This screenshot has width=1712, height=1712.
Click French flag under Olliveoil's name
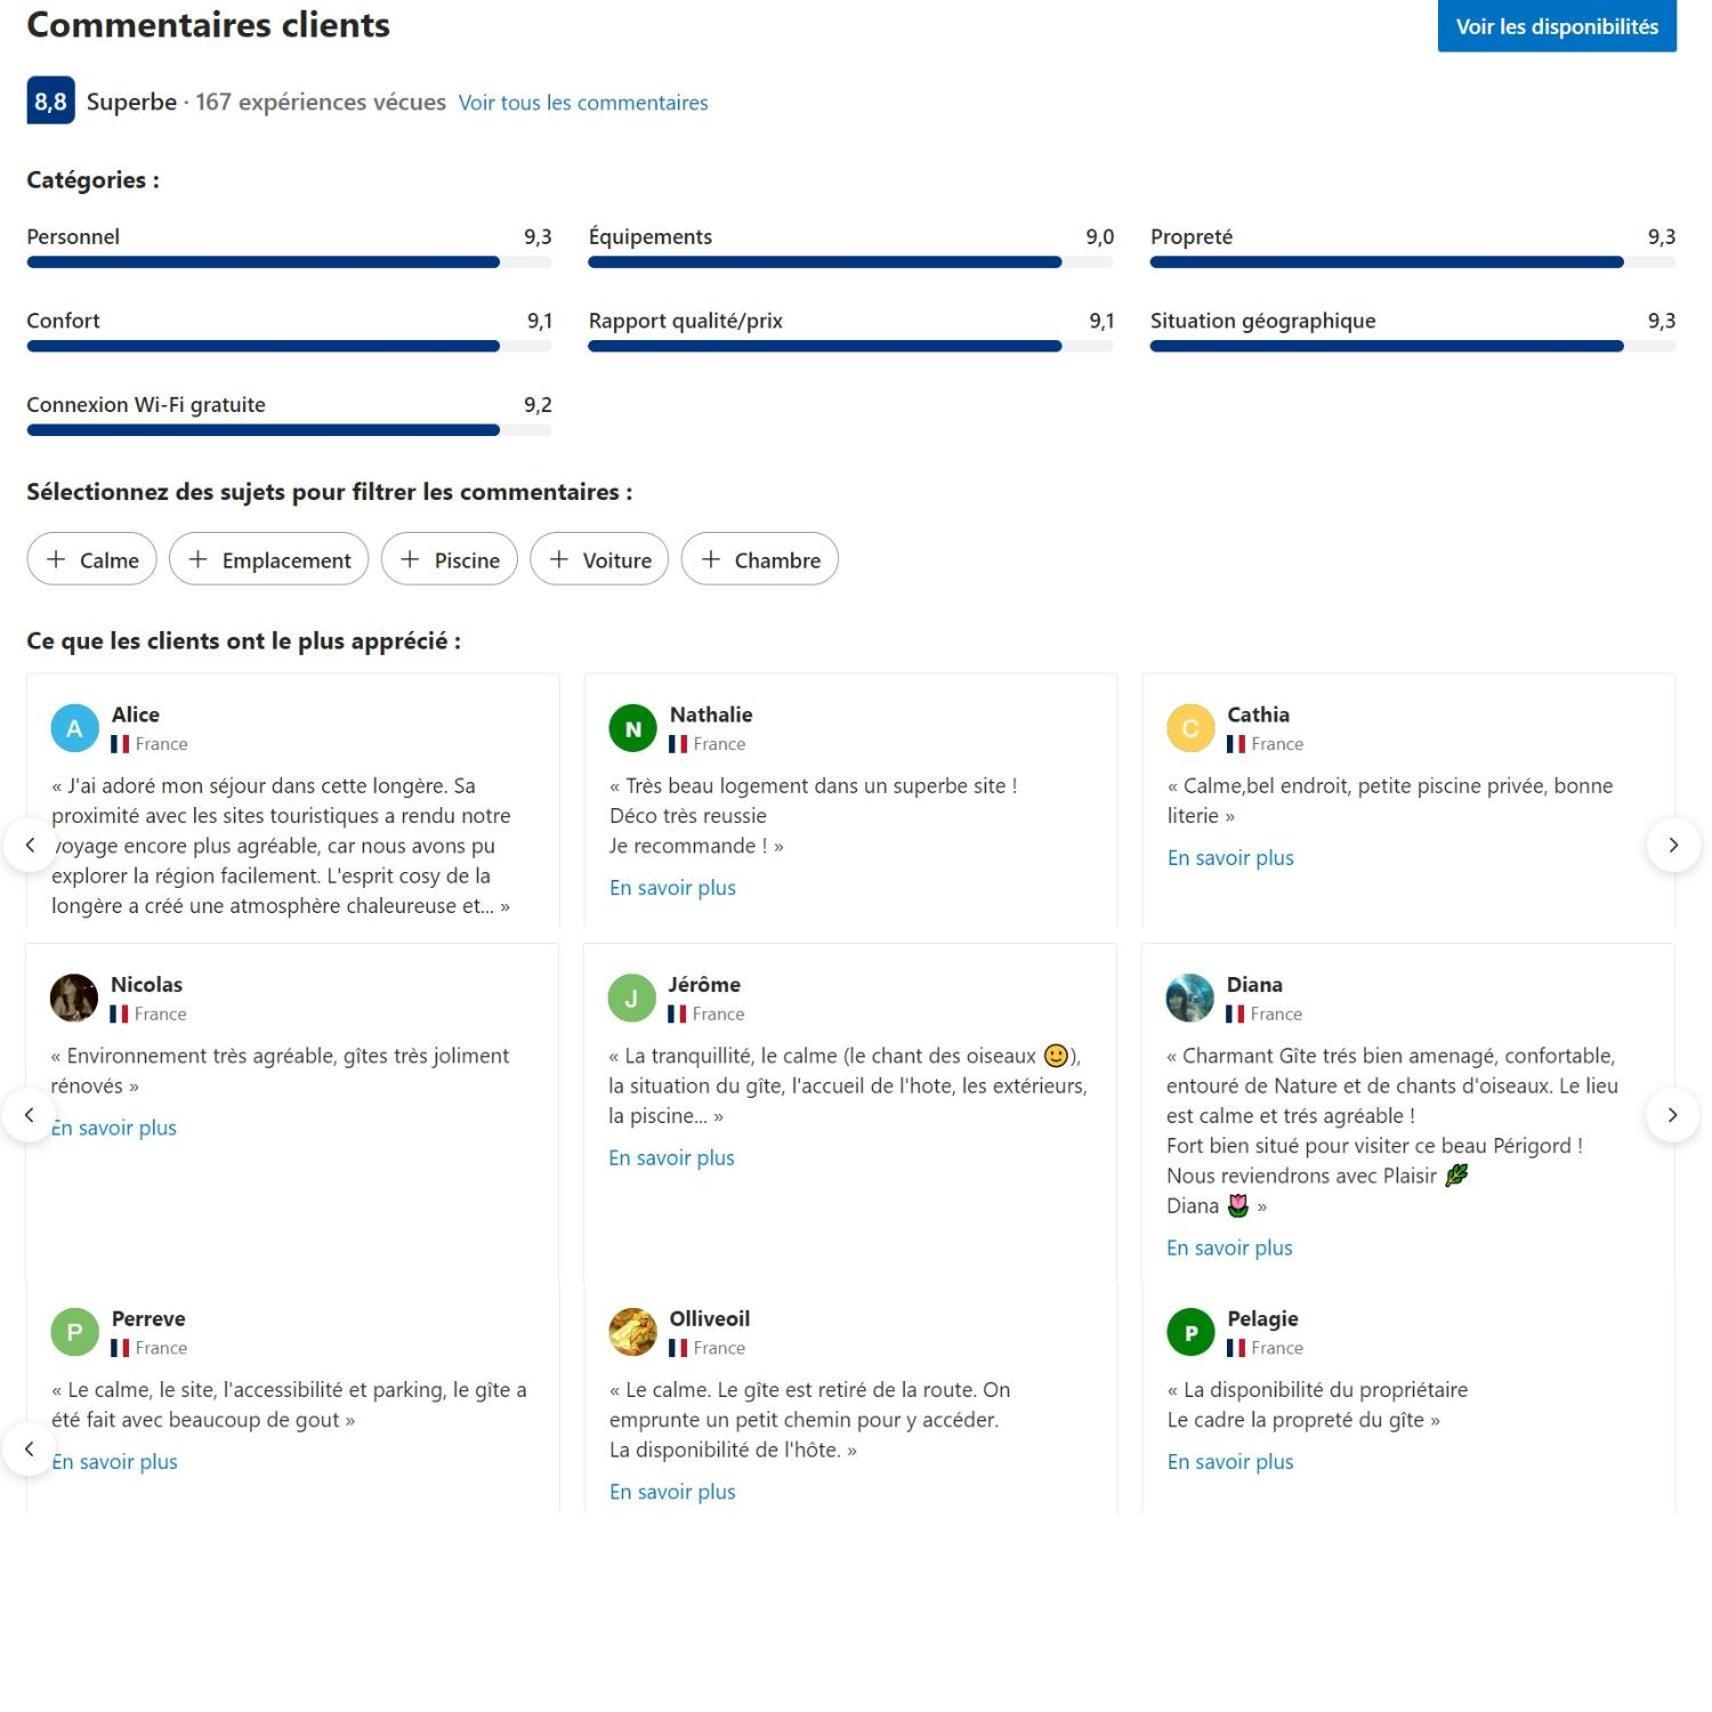678,1348
